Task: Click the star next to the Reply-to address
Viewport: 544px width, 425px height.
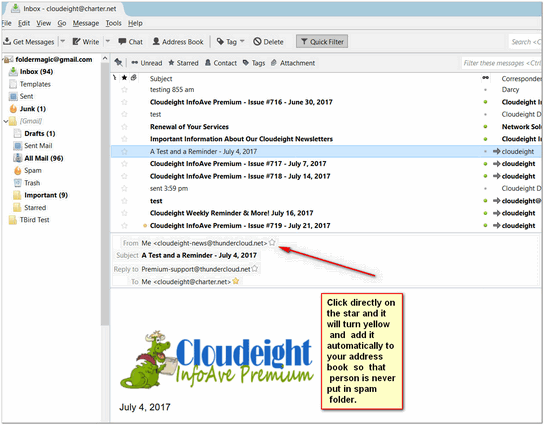Action: 255,269
